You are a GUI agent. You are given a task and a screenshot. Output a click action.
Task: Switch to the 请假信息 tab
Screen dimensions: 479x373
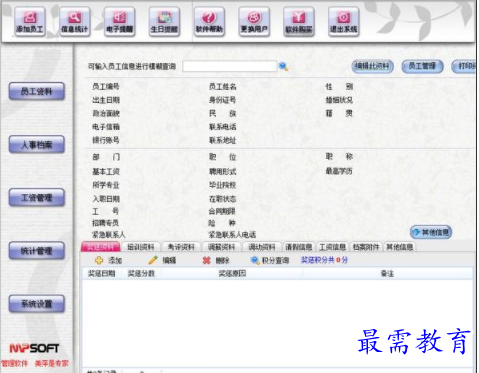coord(299,247)
